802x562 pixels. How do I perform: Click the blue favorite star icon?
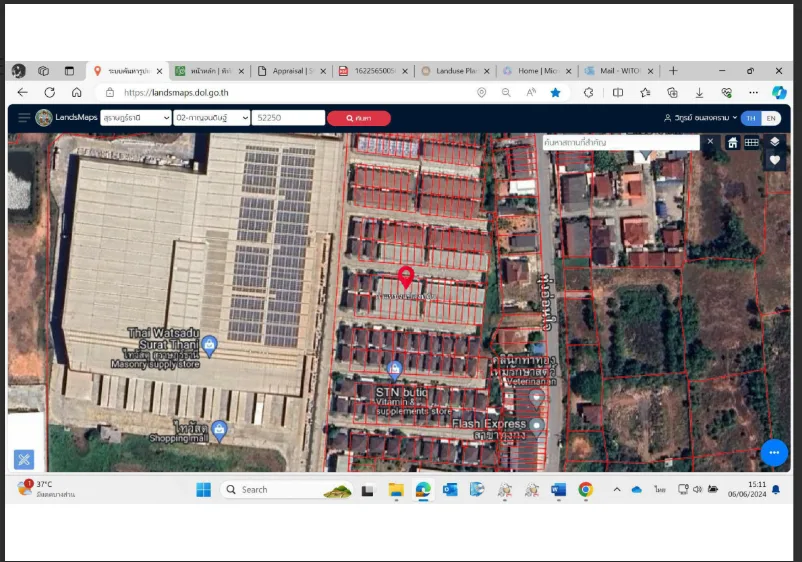point(555,93)
